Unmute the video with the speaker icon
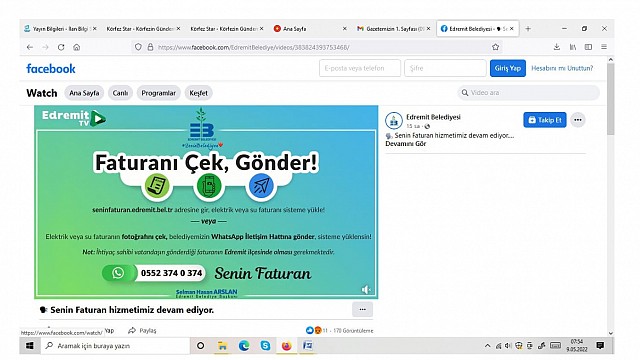This screenshot has width=640, height=360. tap(366, 289)
